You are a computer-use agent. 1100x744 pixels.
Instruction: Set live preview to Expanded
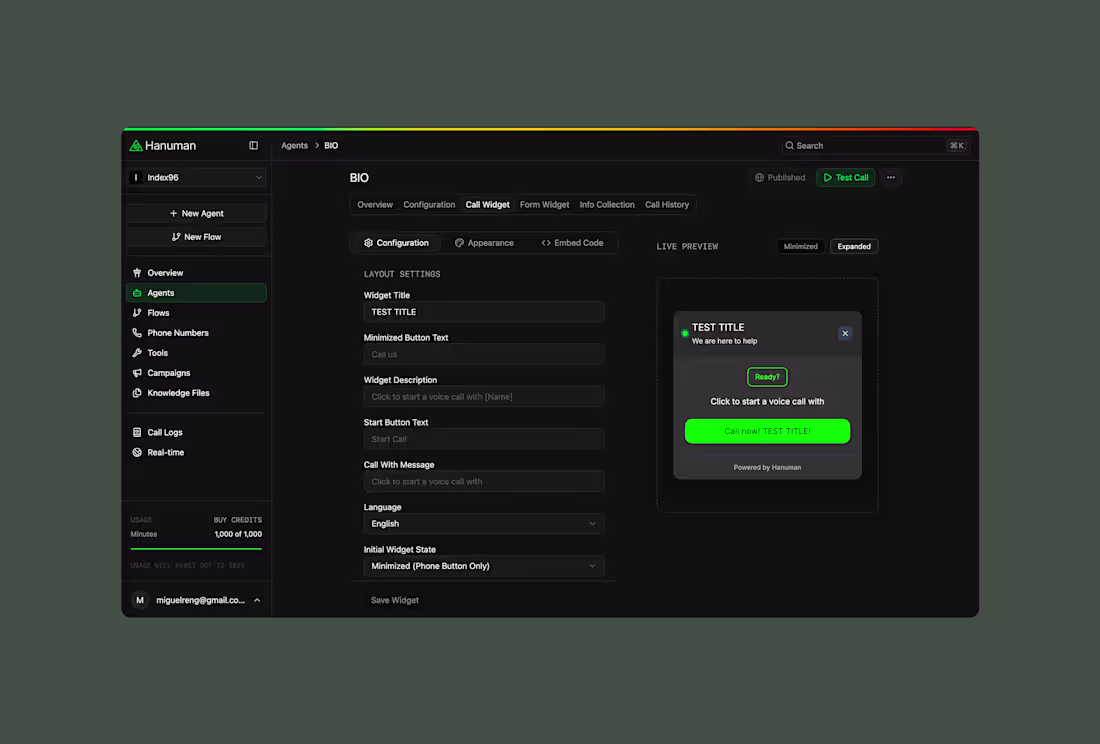pos(854,247)
